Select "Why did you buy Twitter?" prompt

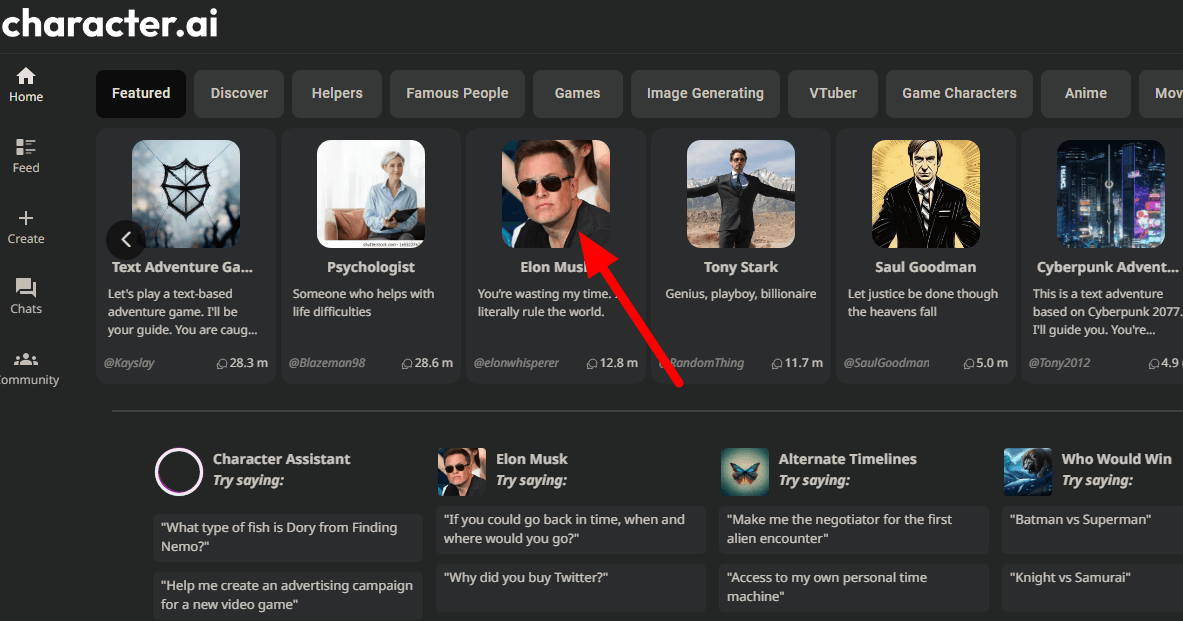(x=571, y=587)
